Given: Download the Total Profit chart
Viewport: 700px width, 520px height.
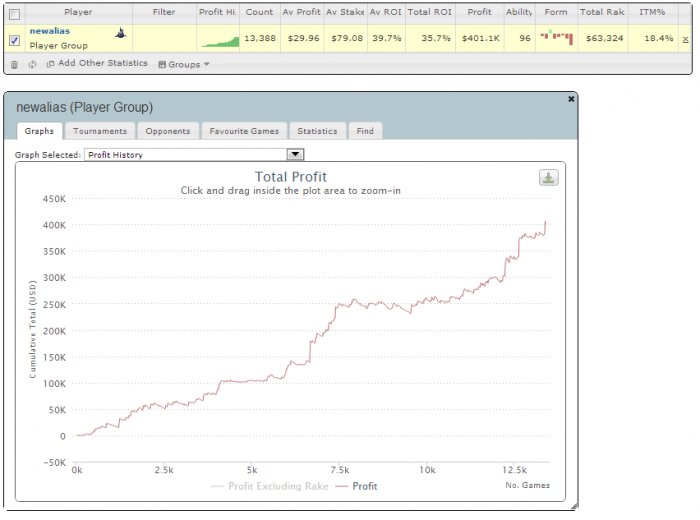Looking at the screenshot, I should 548,178.
